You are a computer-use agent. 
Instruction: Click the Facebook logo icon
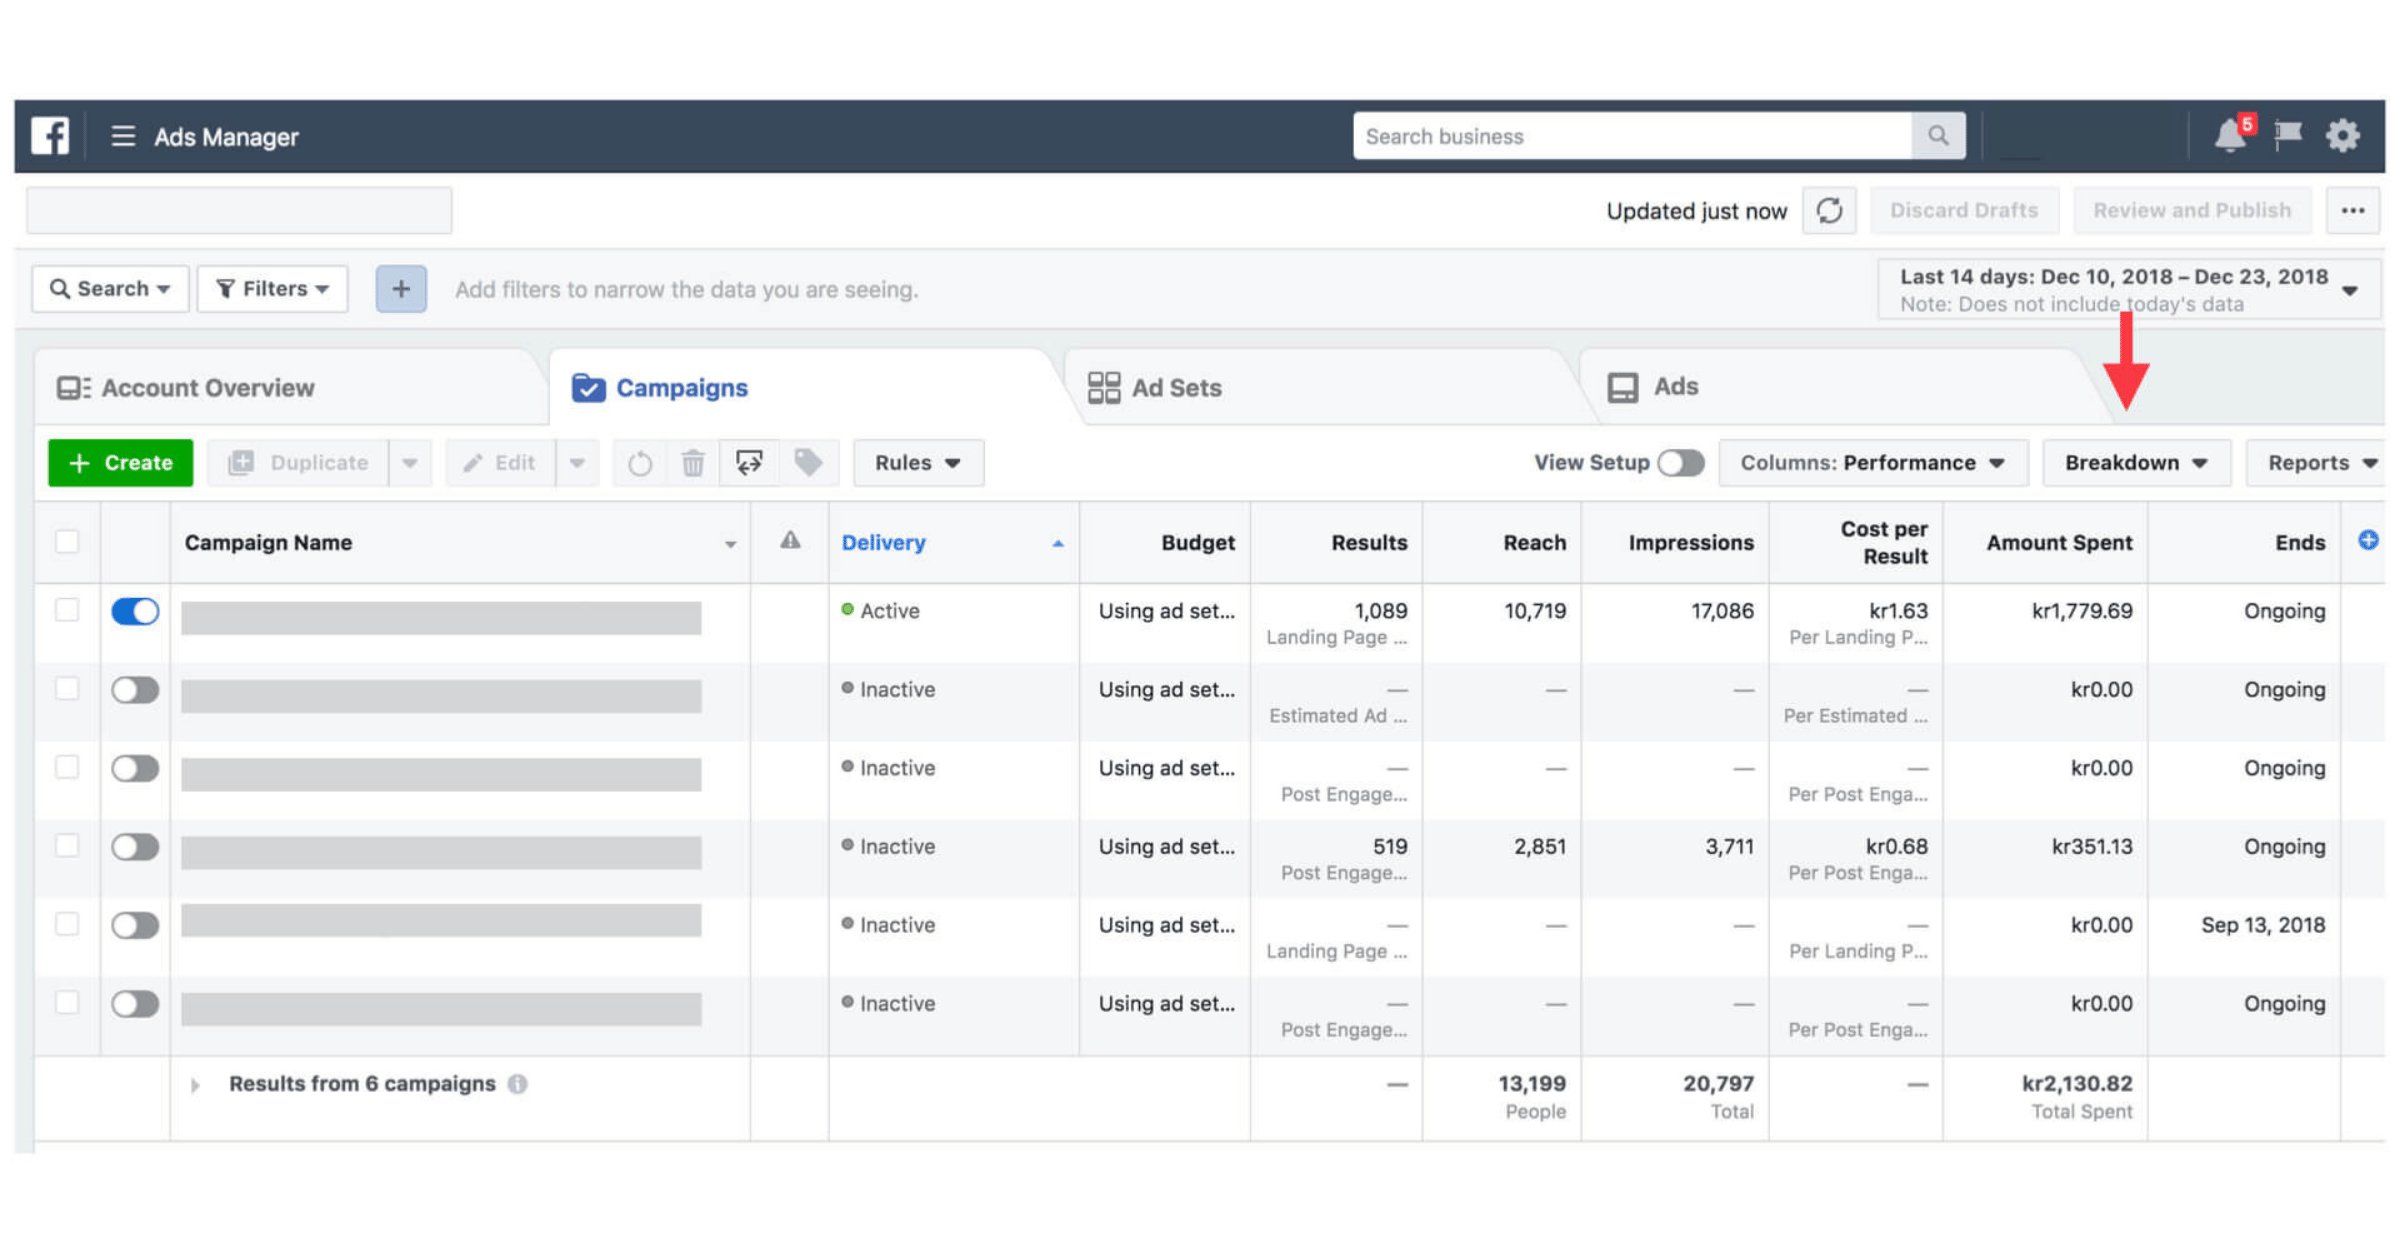coord(50,135)
